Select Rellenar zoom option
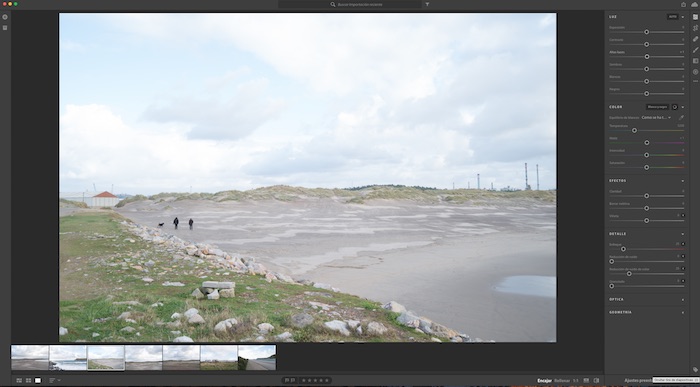 click(562, 381)
